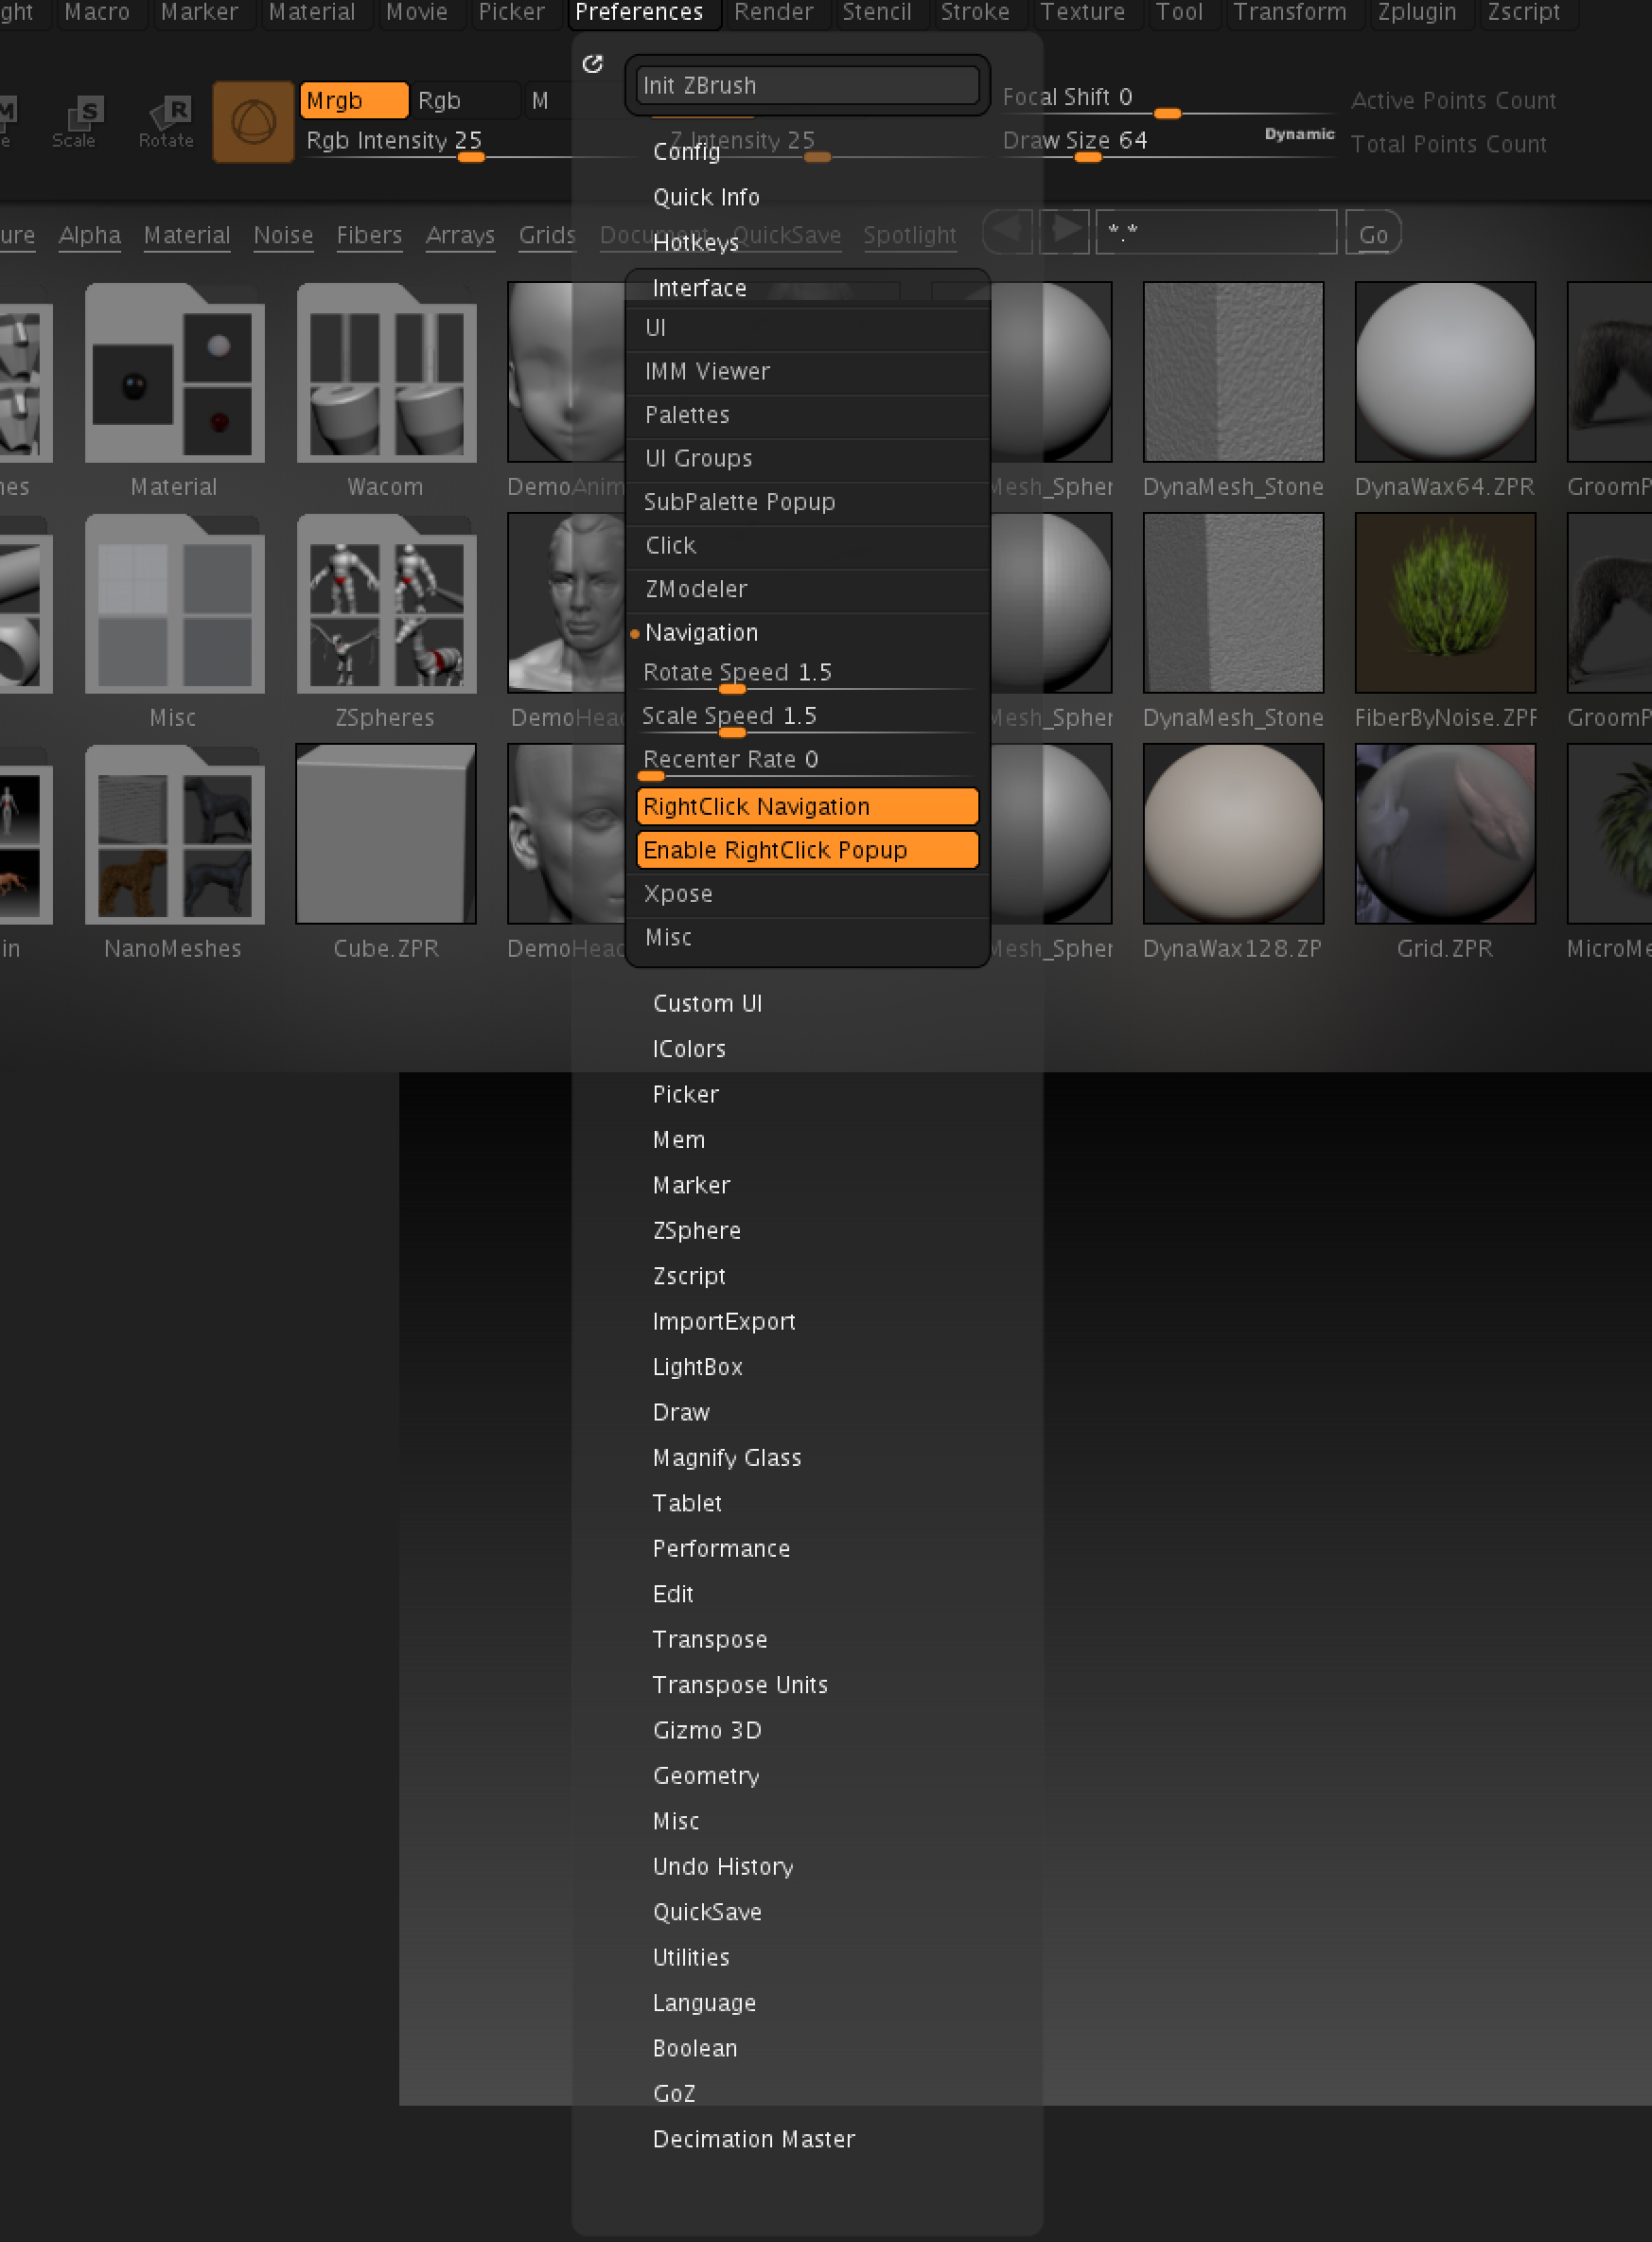Open the Render menu

pos(773,13)
